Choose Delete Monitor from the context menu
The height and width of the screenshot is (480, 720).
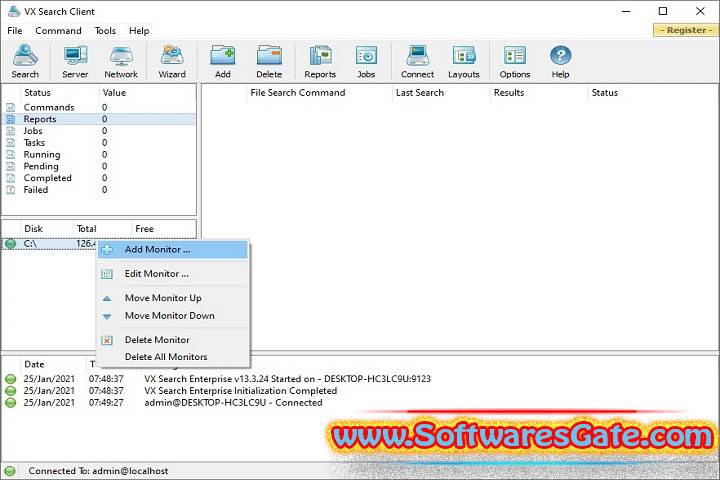point(173,339)
